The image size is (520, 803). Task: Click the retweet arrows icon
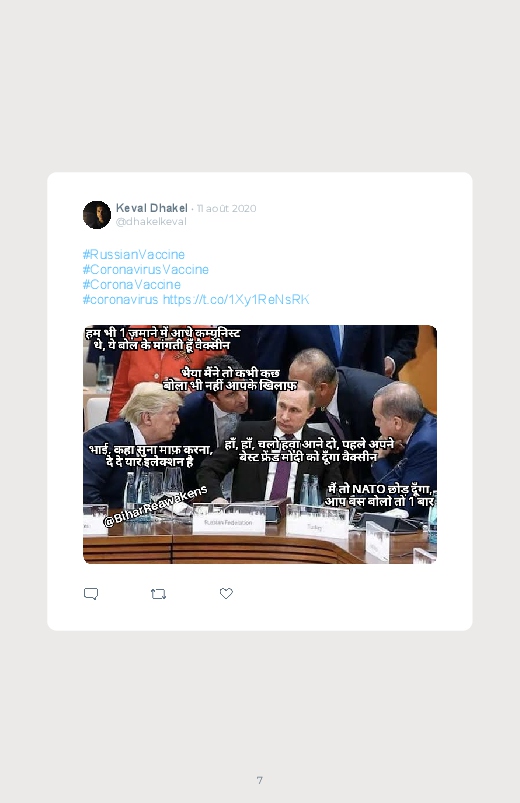[x=158, y=594]
